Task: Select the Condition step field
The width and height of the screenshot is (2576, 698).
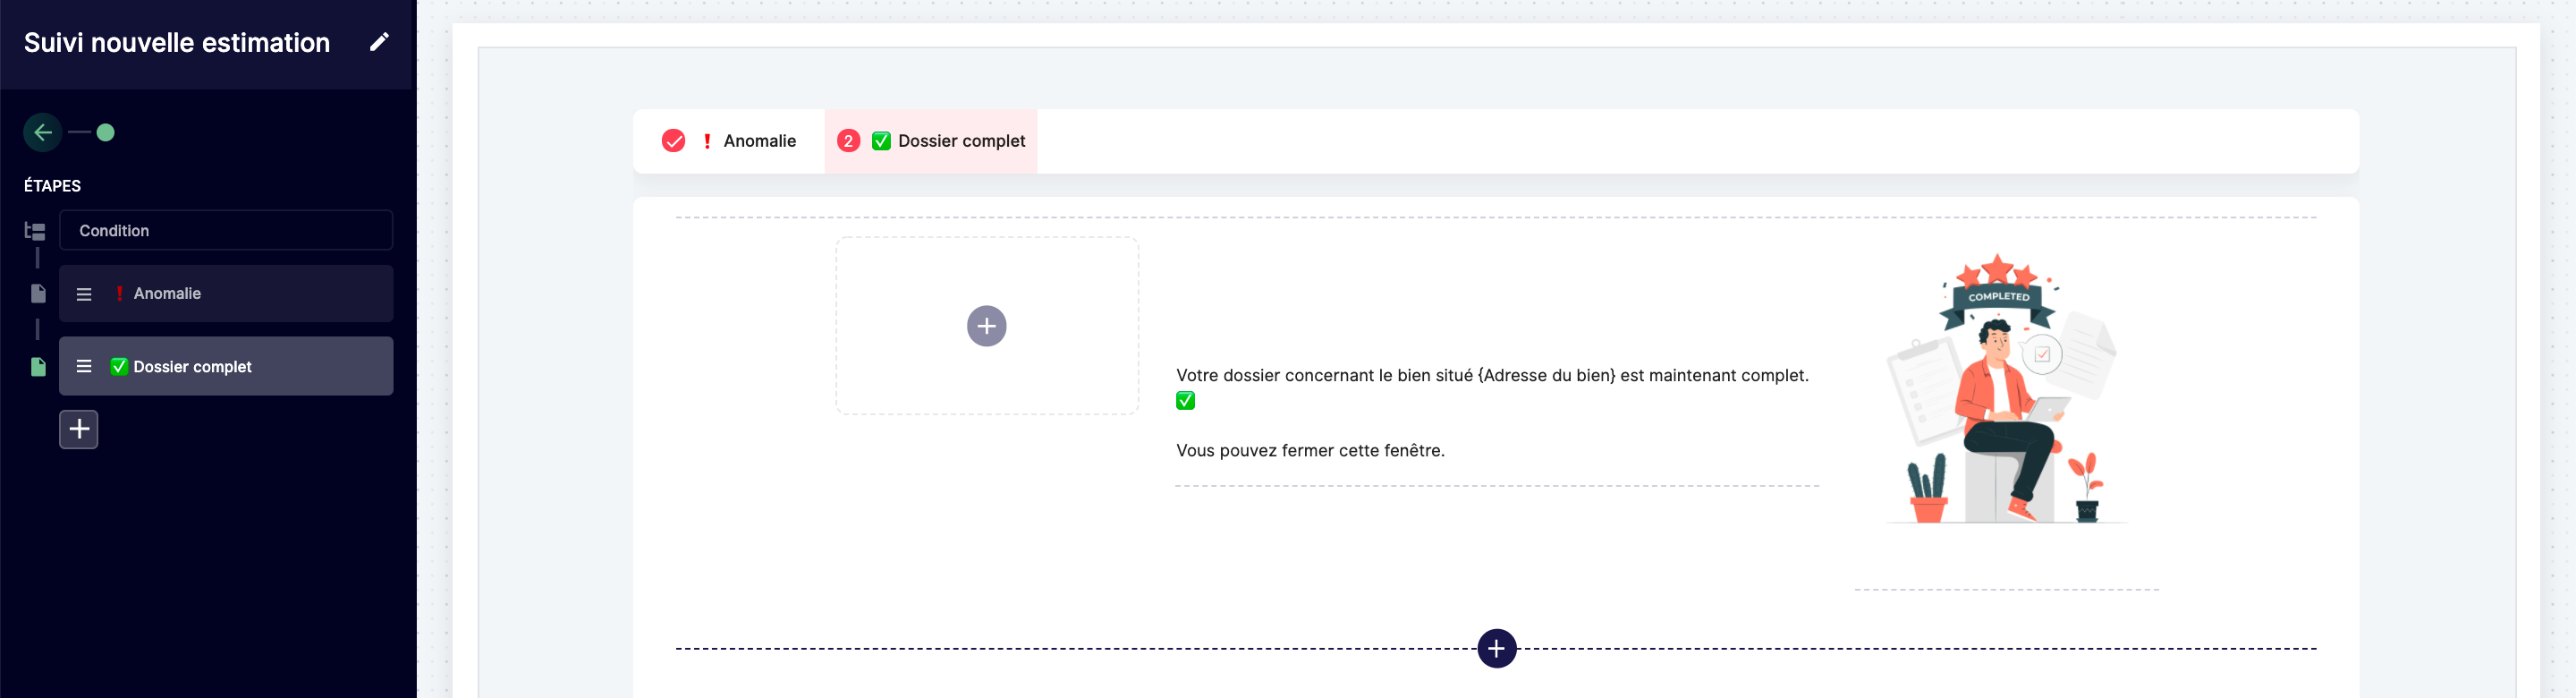Action: pyautogui.click(x=226, y=230)
